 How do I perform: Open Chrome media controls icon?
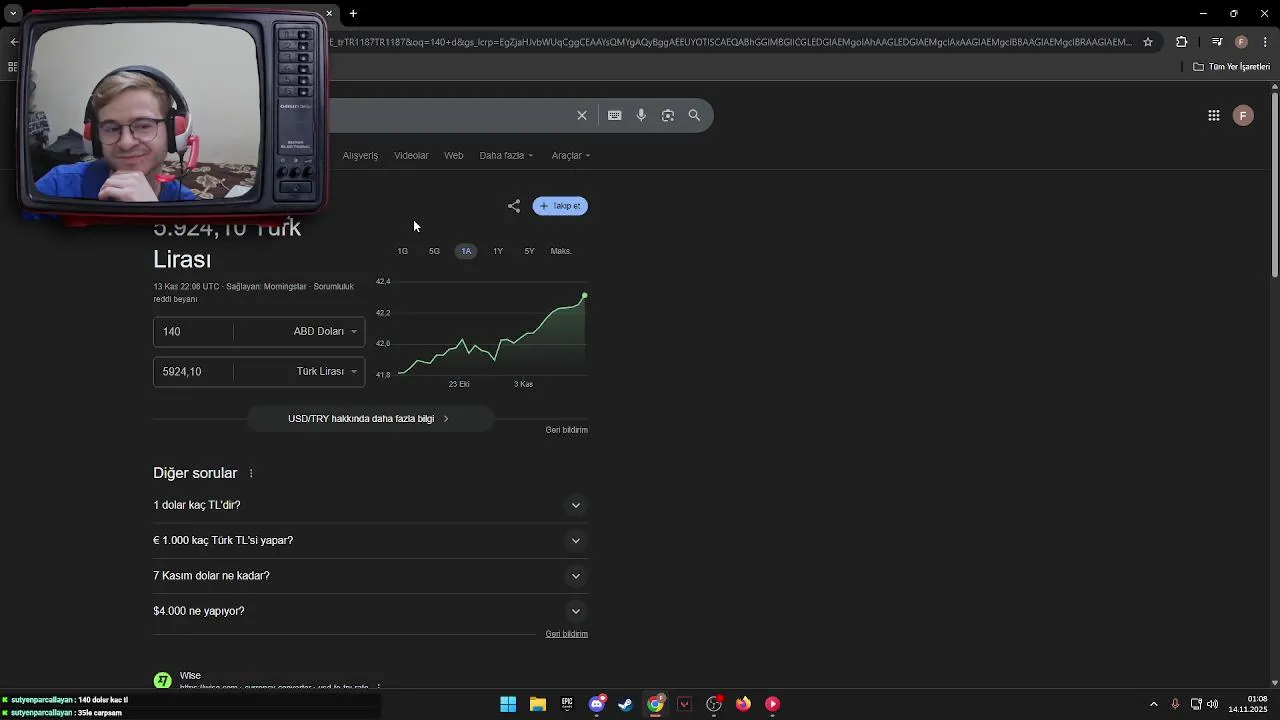coord(1217,42)
